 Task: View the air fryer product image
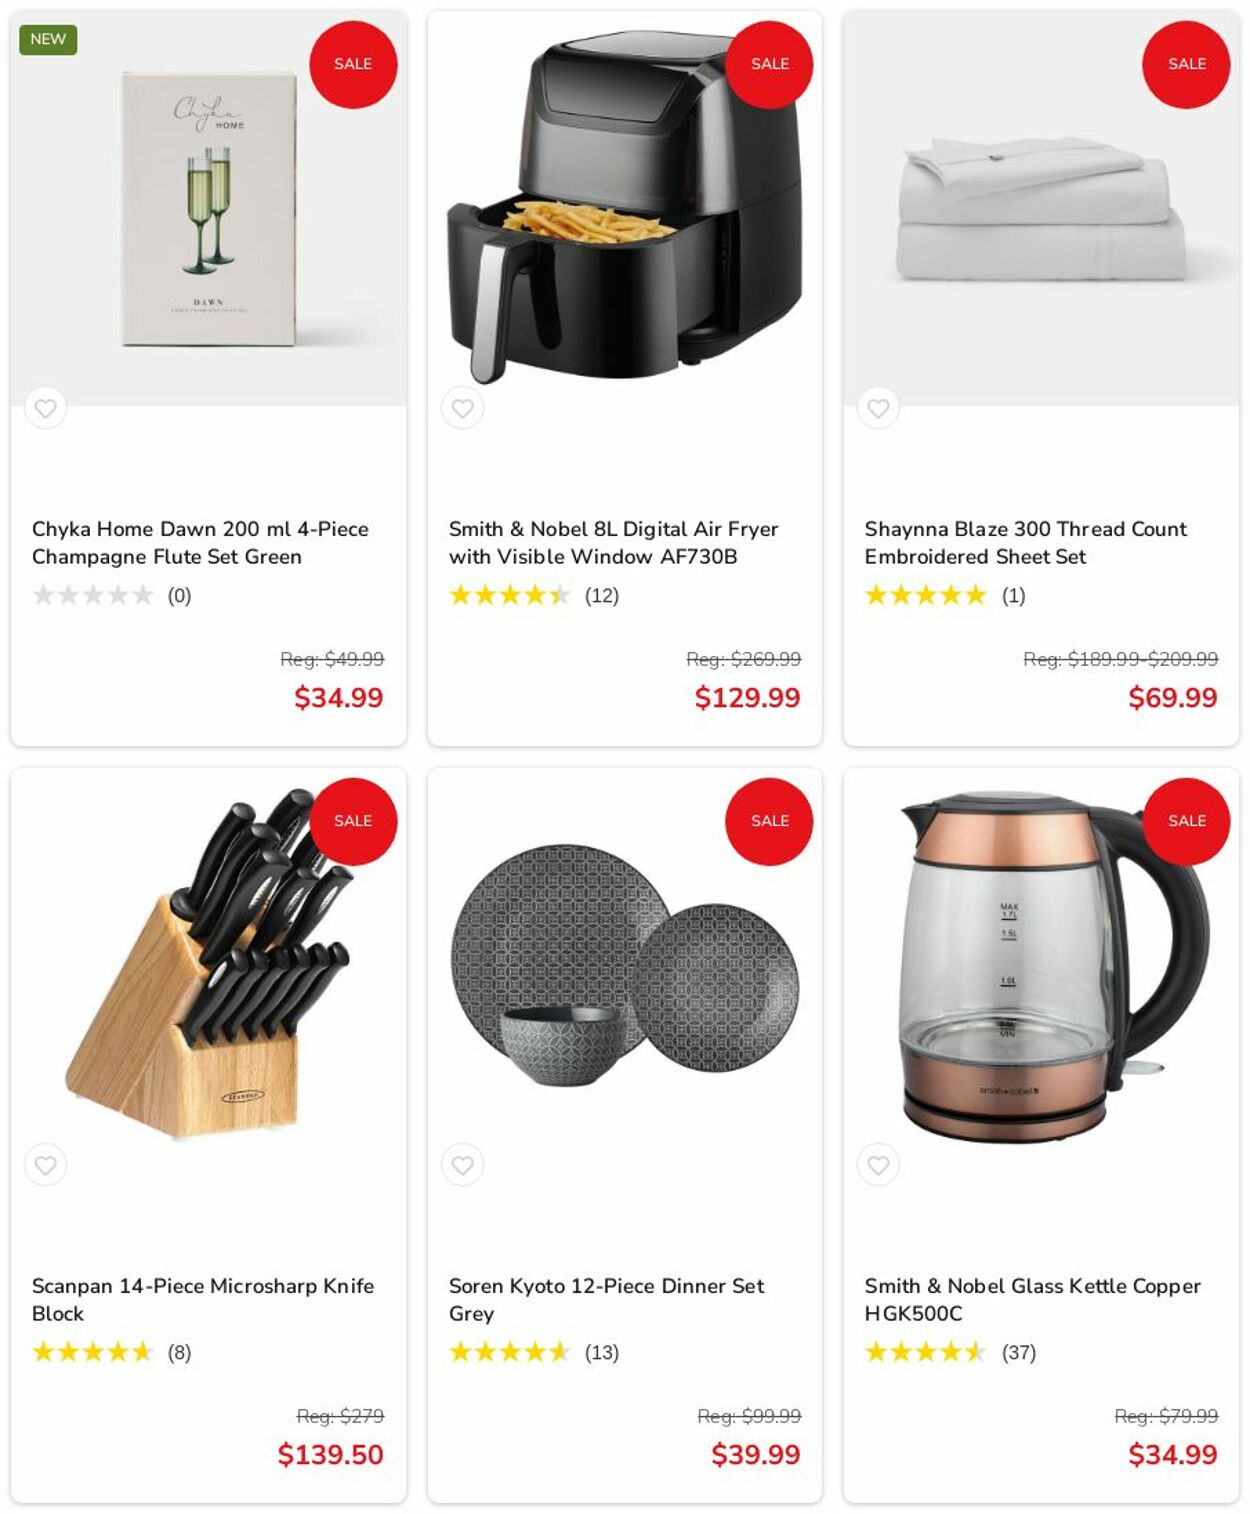[624, 206]
